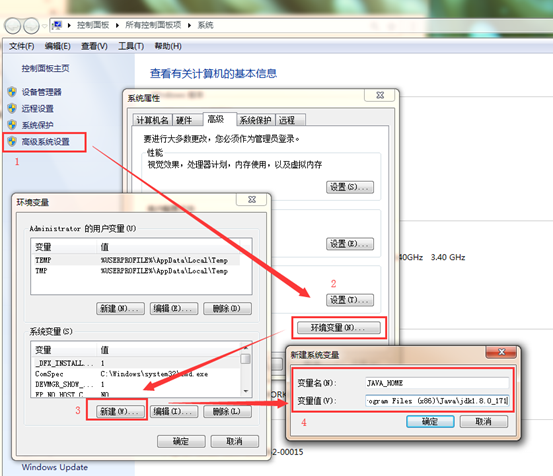The width and height of the screenshot is (553, 476).
Task: Close the 新建系统变量 dialog
Action: pos(501,352)
